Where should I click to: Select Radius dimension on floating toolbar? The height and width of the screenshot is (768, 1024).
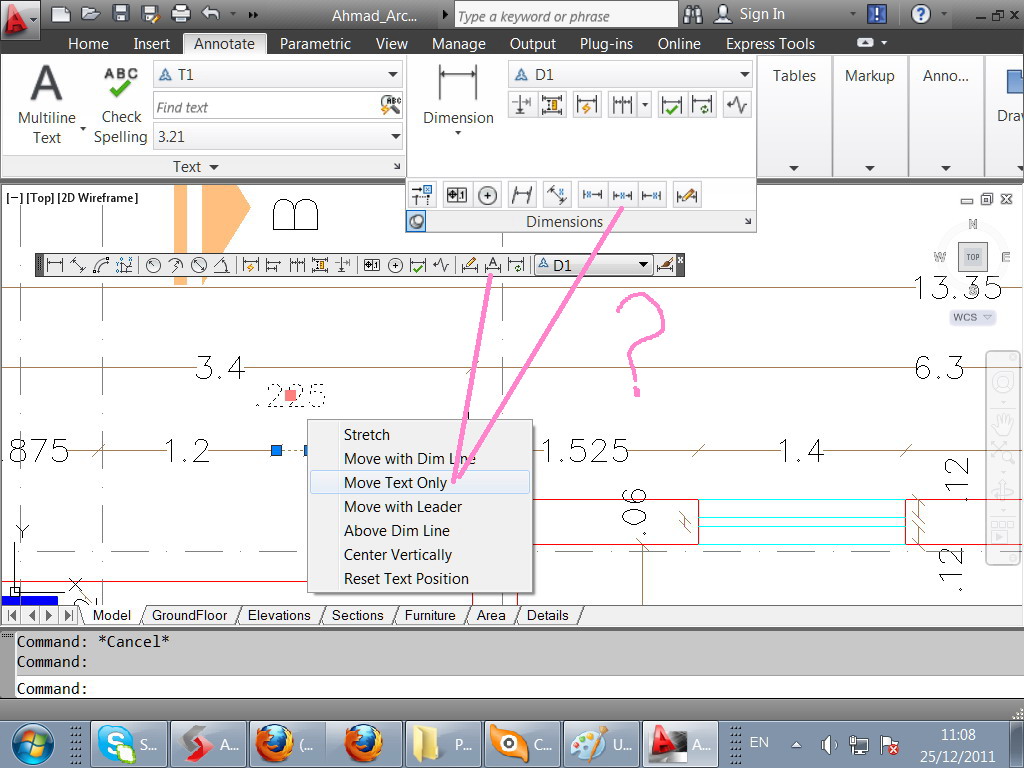pos(153,265)
